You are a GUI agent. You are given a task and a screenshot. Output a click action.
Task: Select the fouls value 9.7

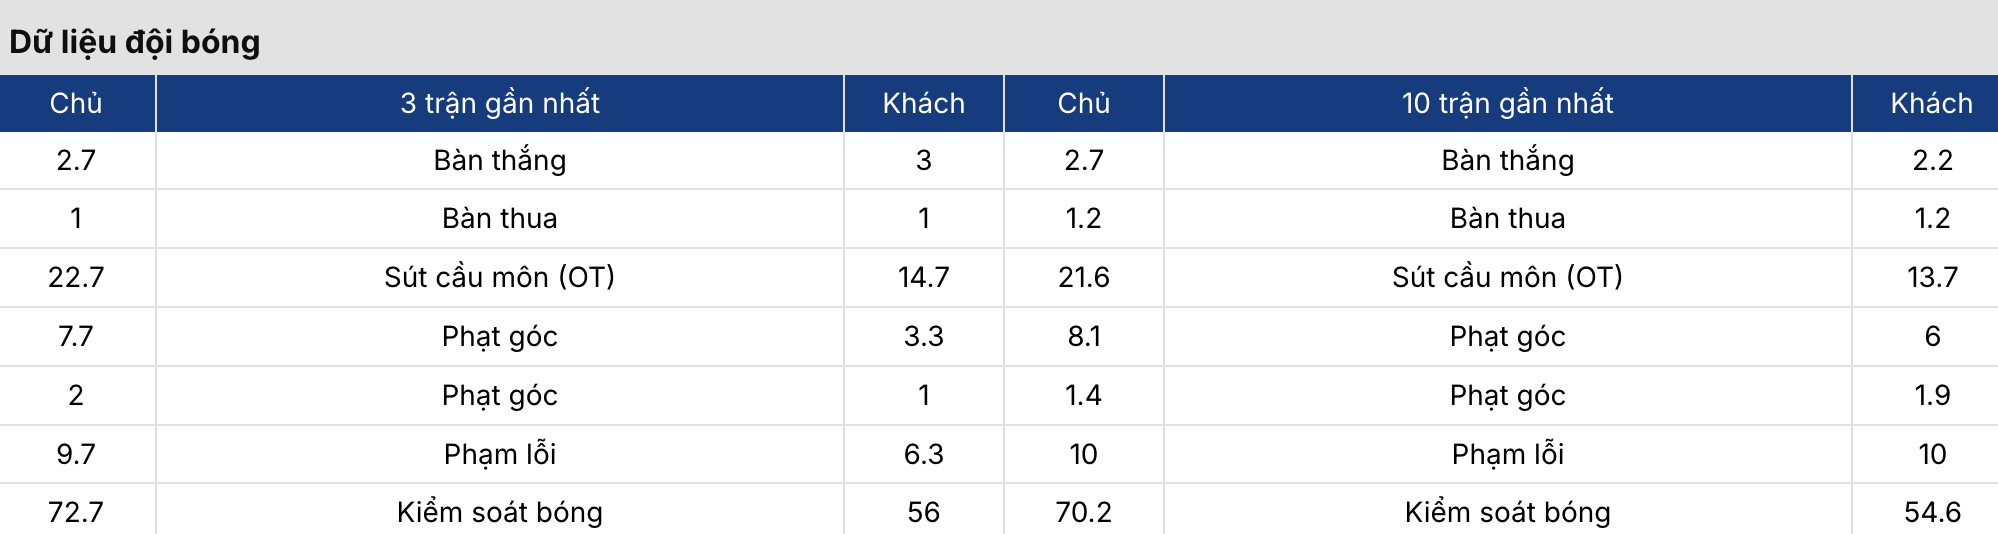coord(76,454)
